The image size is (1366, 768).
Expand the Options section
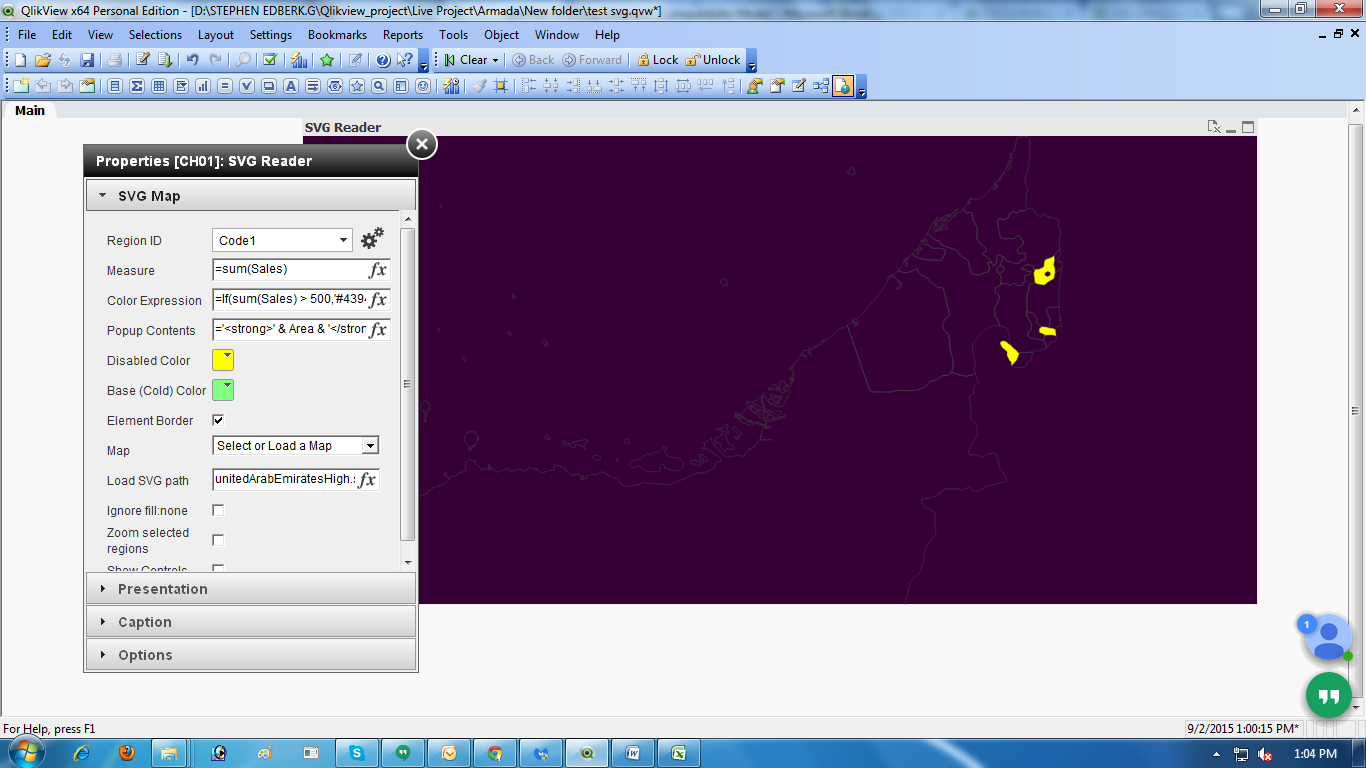(x=251, y=655)
